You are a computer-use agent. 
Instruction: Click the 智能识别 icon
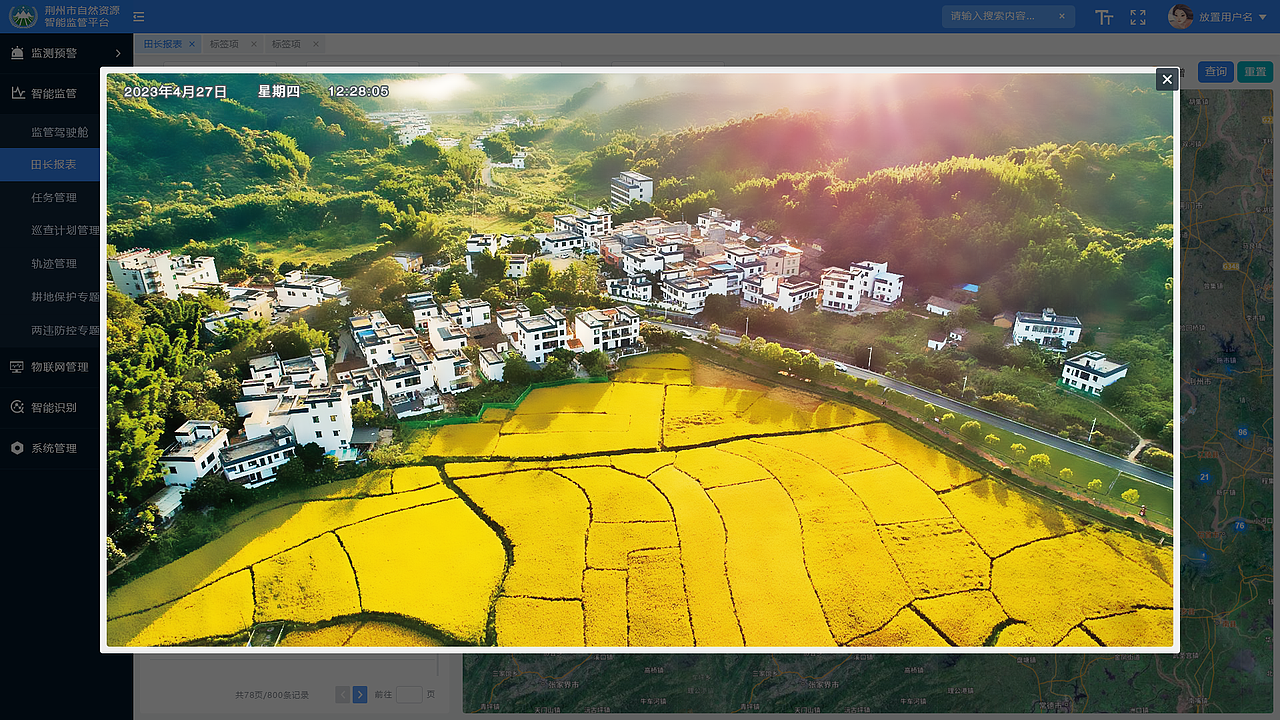pos(17,407)
